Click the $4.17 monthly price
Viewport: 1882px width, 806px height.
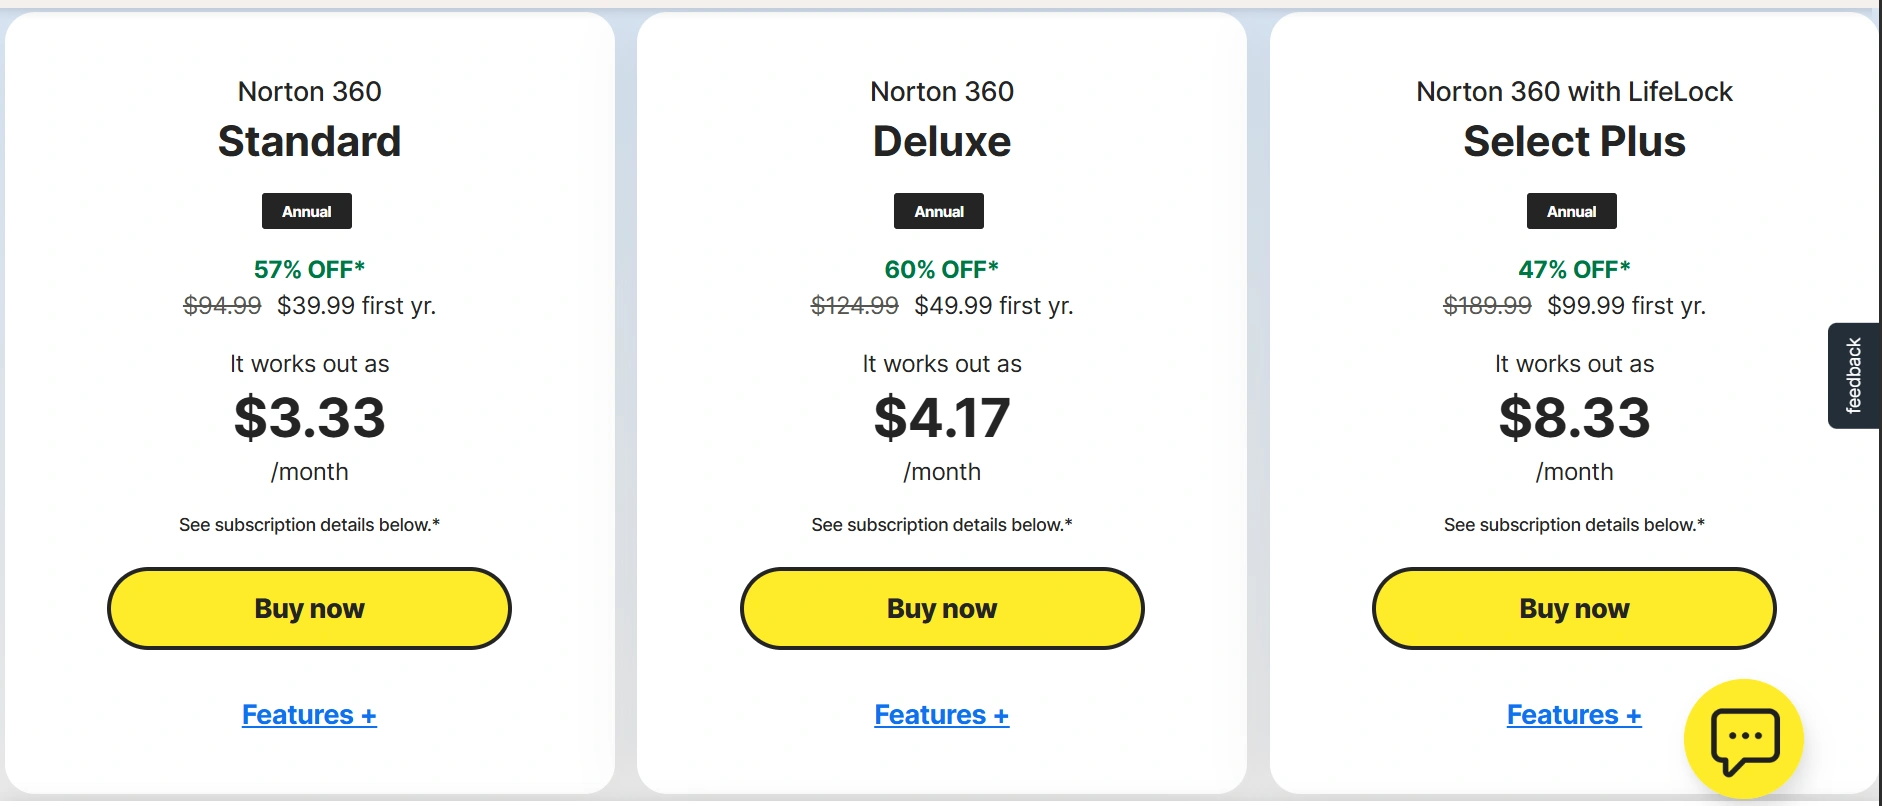(941, 417)
